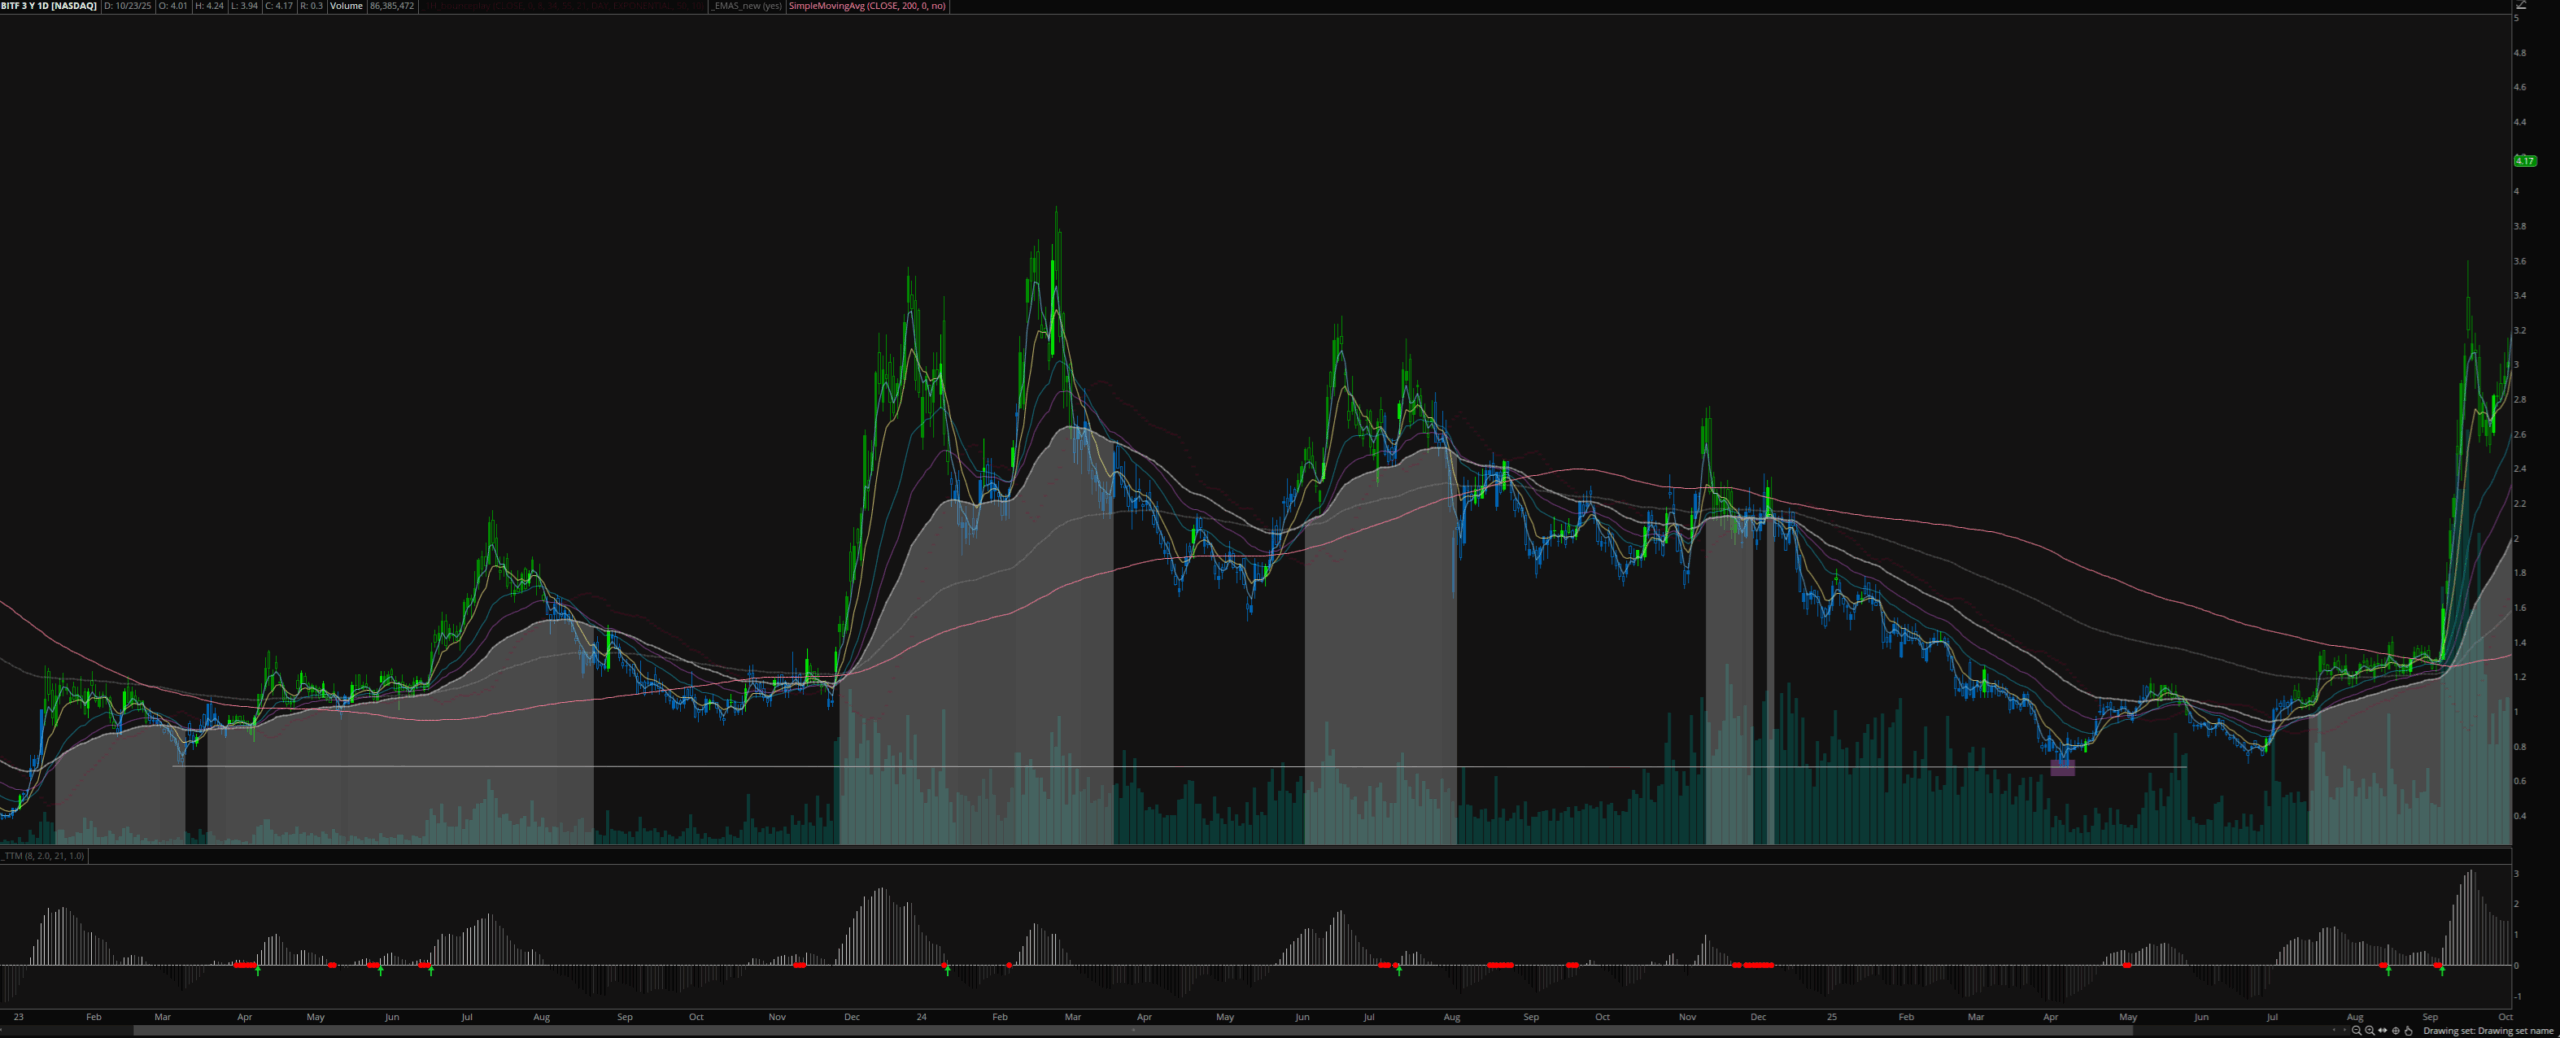This screenshot has height=1038, width=2560.
Task: Click the purple rectangle drawing near April
Action: [x=2062, y=768]
